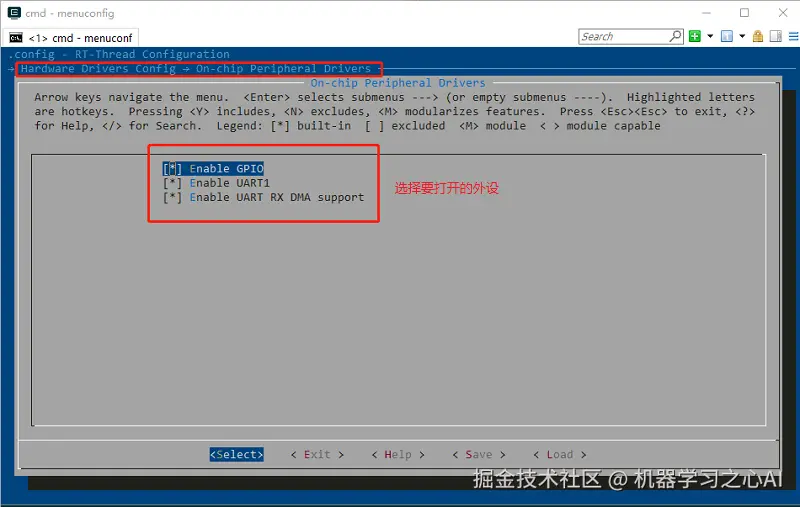Open the console list dropdown arrow

point(742,36)
